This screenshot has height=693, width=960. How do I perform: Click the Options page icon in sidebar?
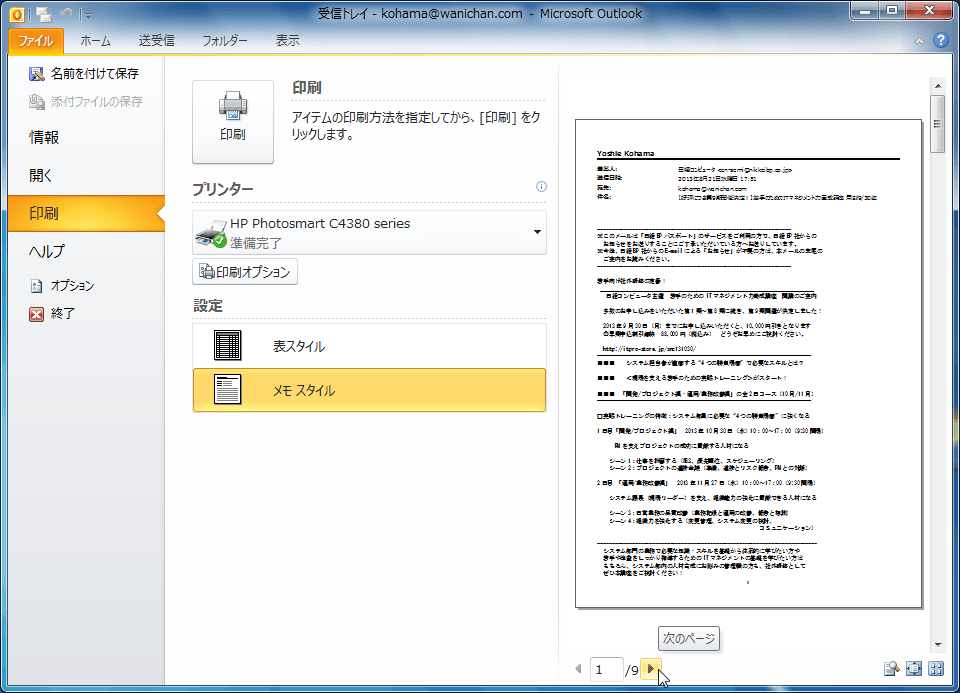pyautogui.click(x=37, y=286)
